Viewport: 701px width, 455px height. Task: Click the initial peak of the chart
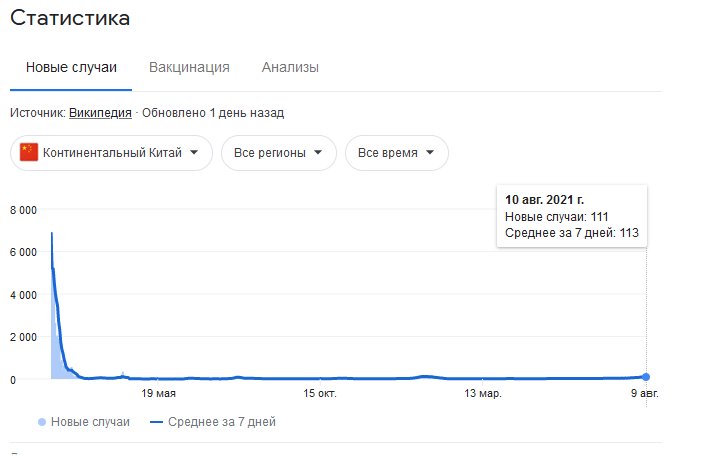click(x=51, y=234)
